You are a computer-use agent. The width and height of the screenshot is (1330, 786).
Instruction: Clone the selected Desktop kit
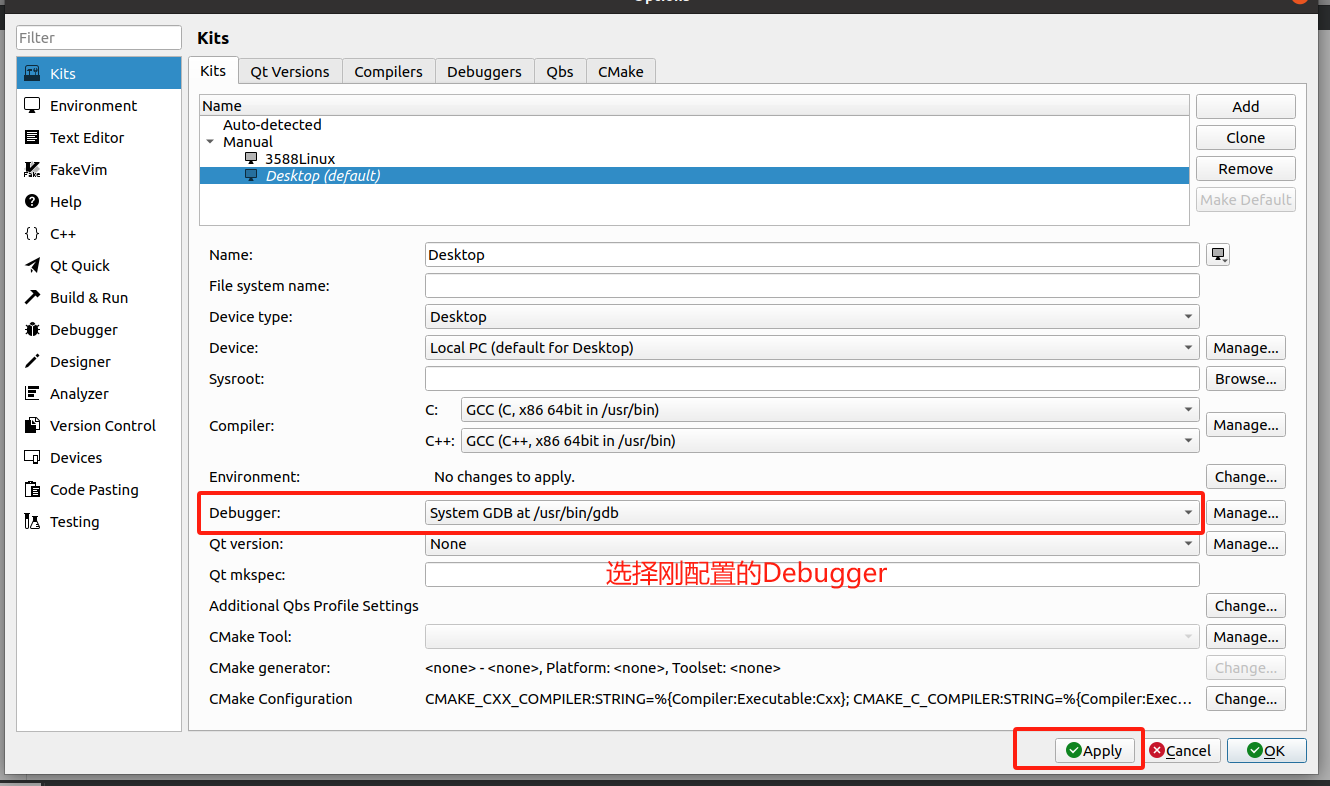[1245, 137]
